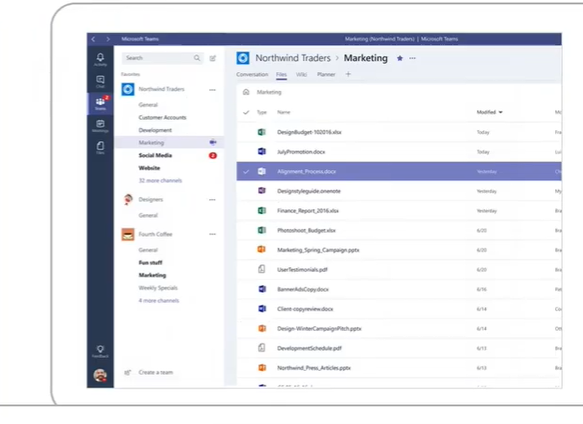Switch to the Files tab
Screen dimensions: 583x424
tap(281, 74)
